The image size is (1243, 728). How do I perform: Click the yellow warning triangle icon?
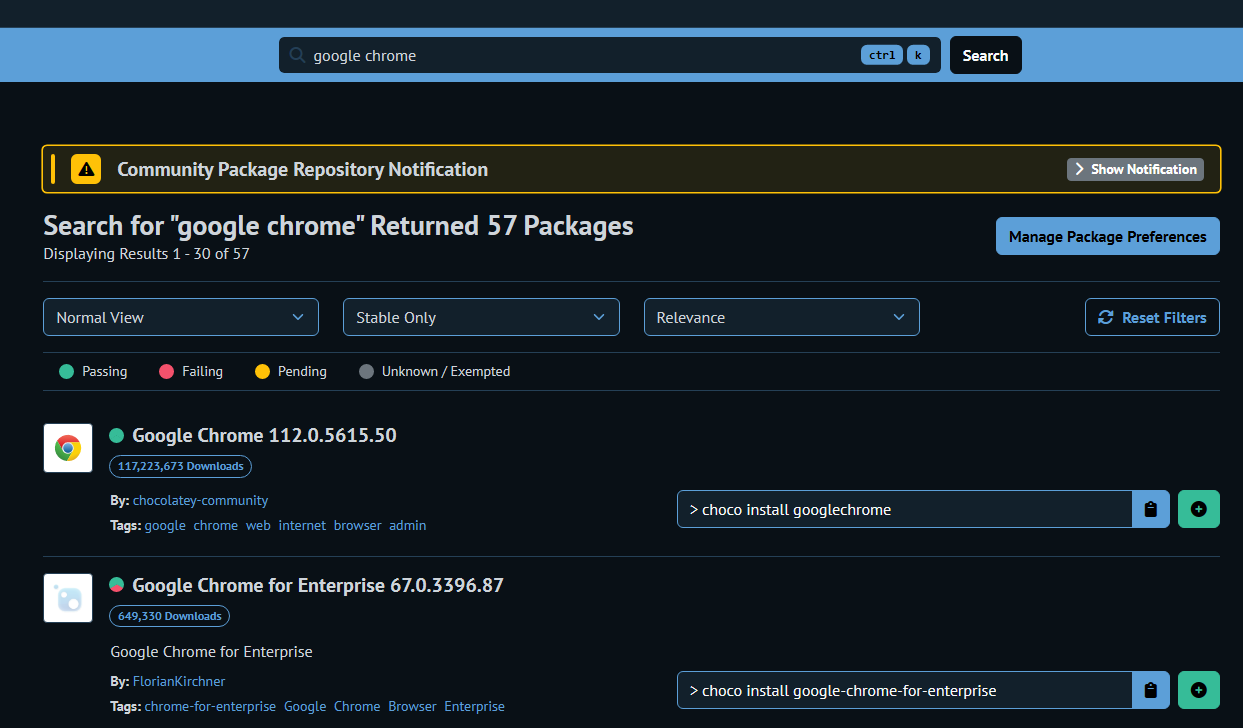86,169
